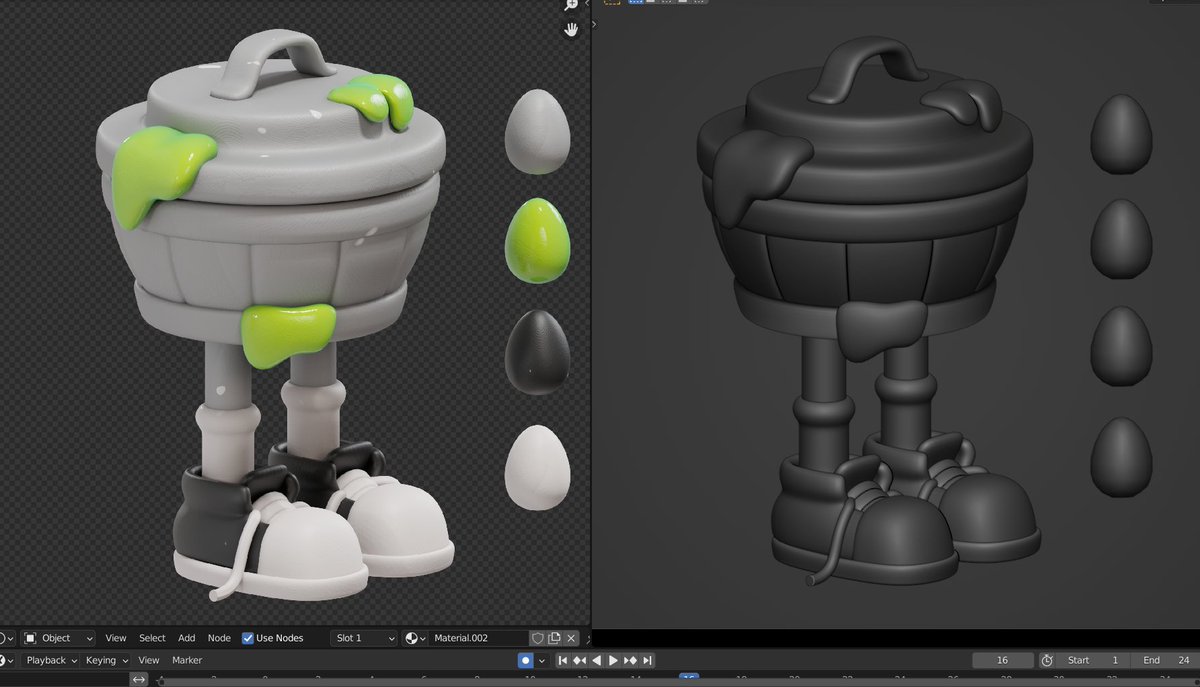This screenshot has width=1200, height=687.
Task: Toggle the preview range clock icon
Action: click(1047, 660)
